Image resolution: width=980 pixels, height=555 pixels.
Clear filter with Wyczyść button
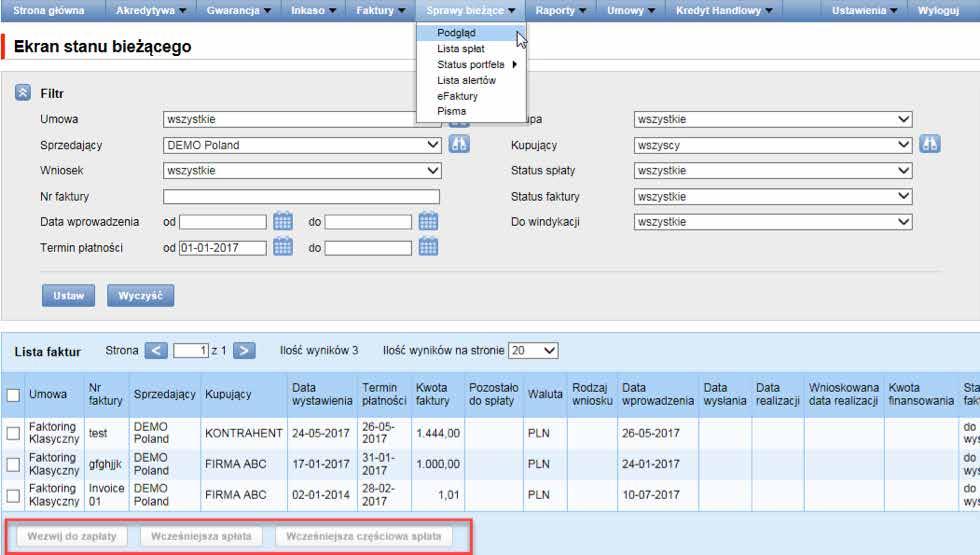[x=140, y=296]
